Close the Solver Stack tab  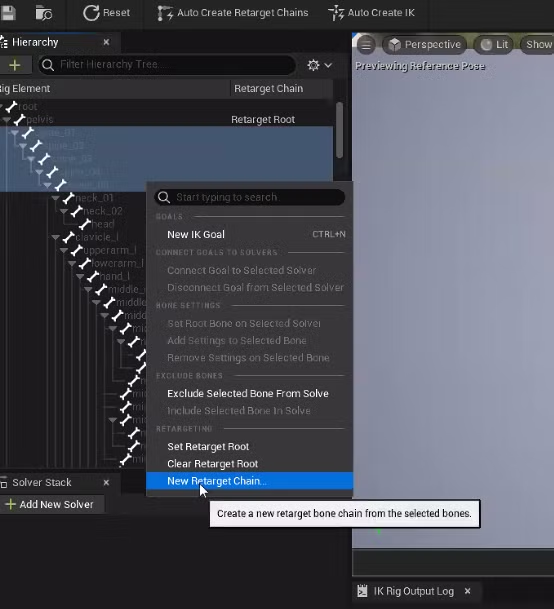tap(106, 482)
